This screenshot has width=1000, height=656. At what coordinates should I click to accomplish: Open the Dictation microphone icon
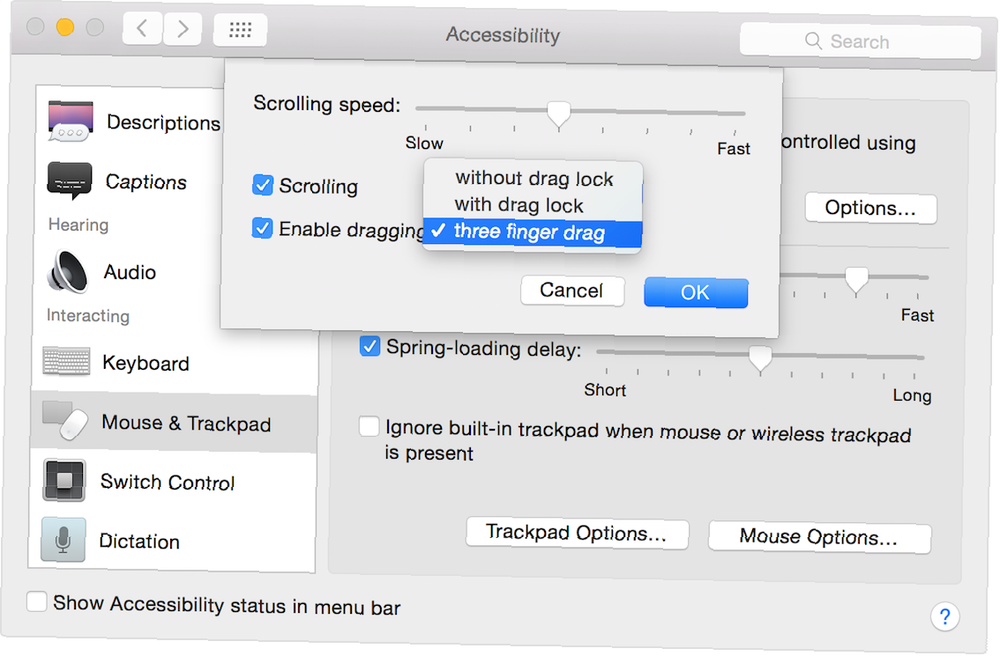click(63, 539)
